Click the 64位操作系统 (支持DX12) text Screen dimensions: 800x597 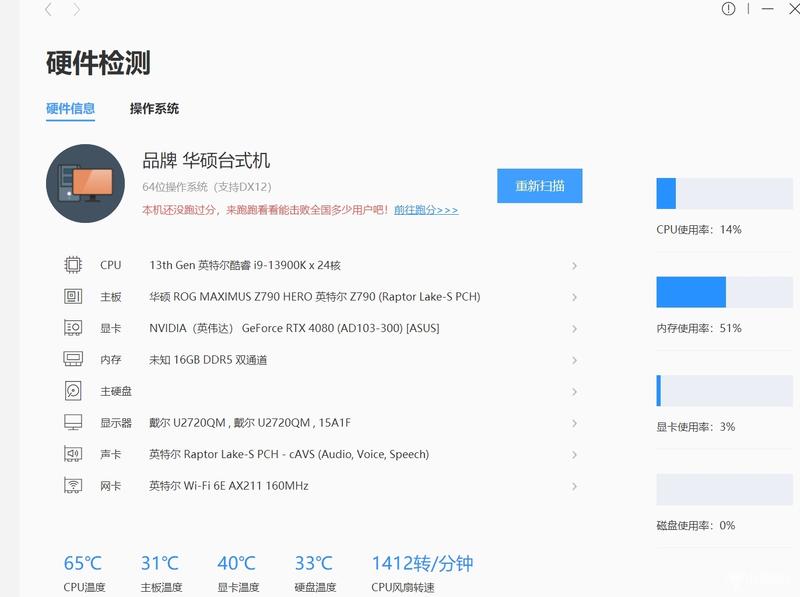tap(207, 187)
